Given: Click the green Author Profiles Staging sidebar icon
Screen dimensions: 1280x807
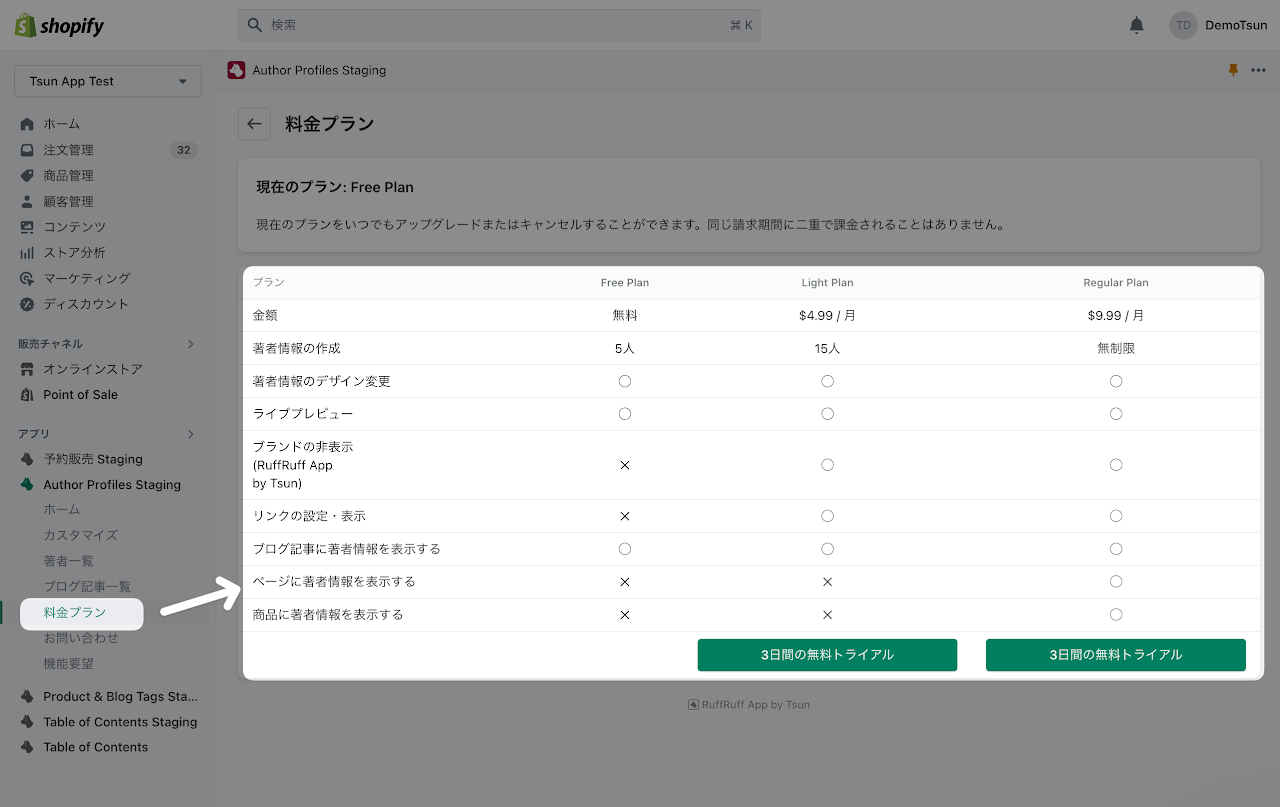Looking at the screenshot, I should [27, 485].
